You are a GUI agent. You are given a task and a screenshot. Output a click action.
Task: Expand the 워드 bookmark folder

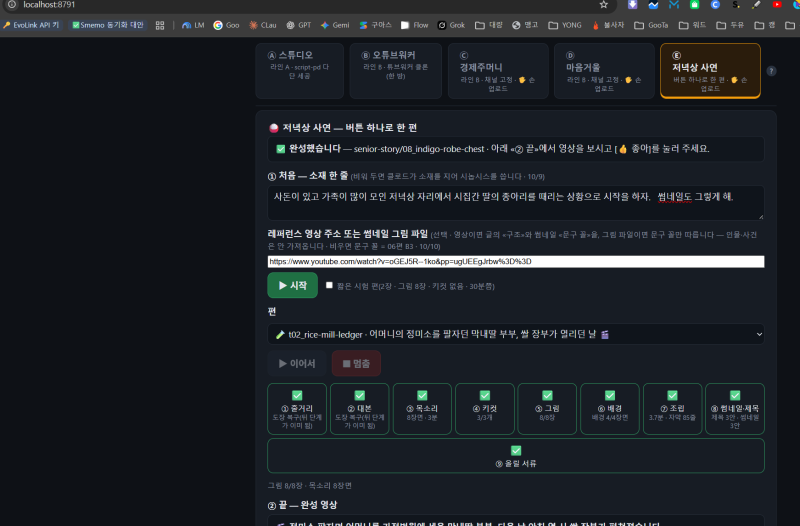692,25
